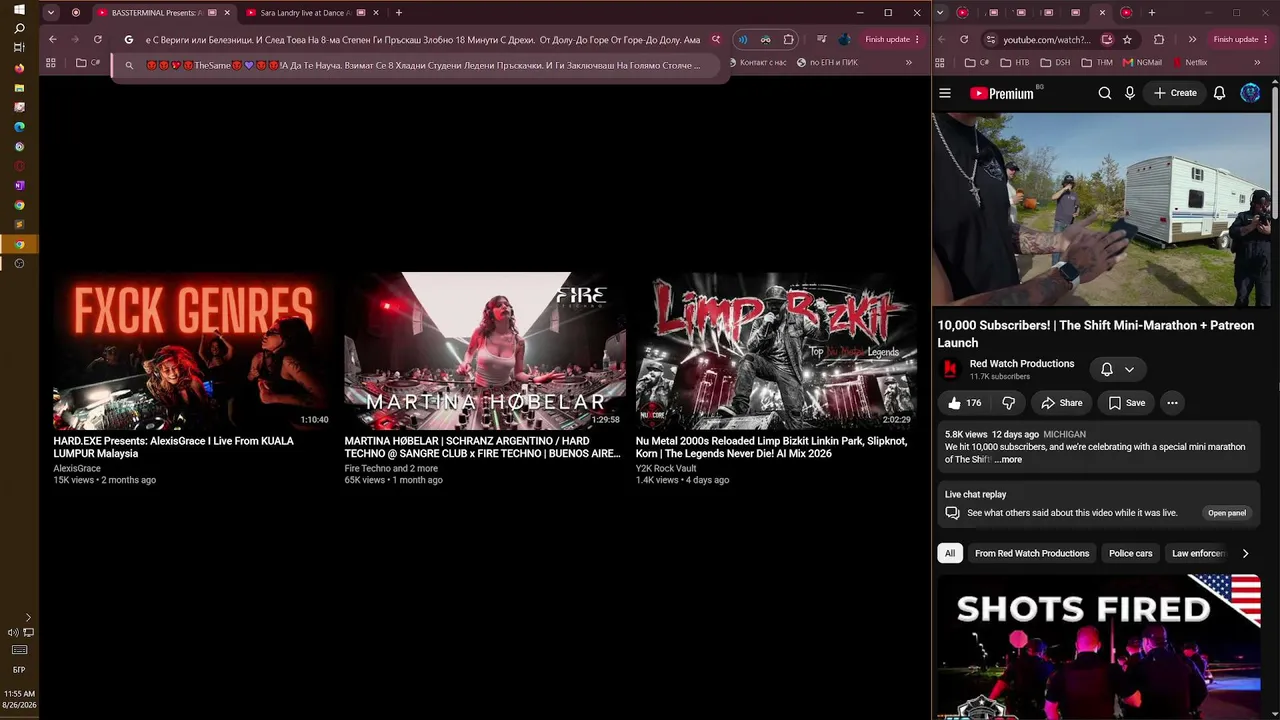1280x720 pixels.
Task: Open the Netflix bookmark
Action: 1189,63
